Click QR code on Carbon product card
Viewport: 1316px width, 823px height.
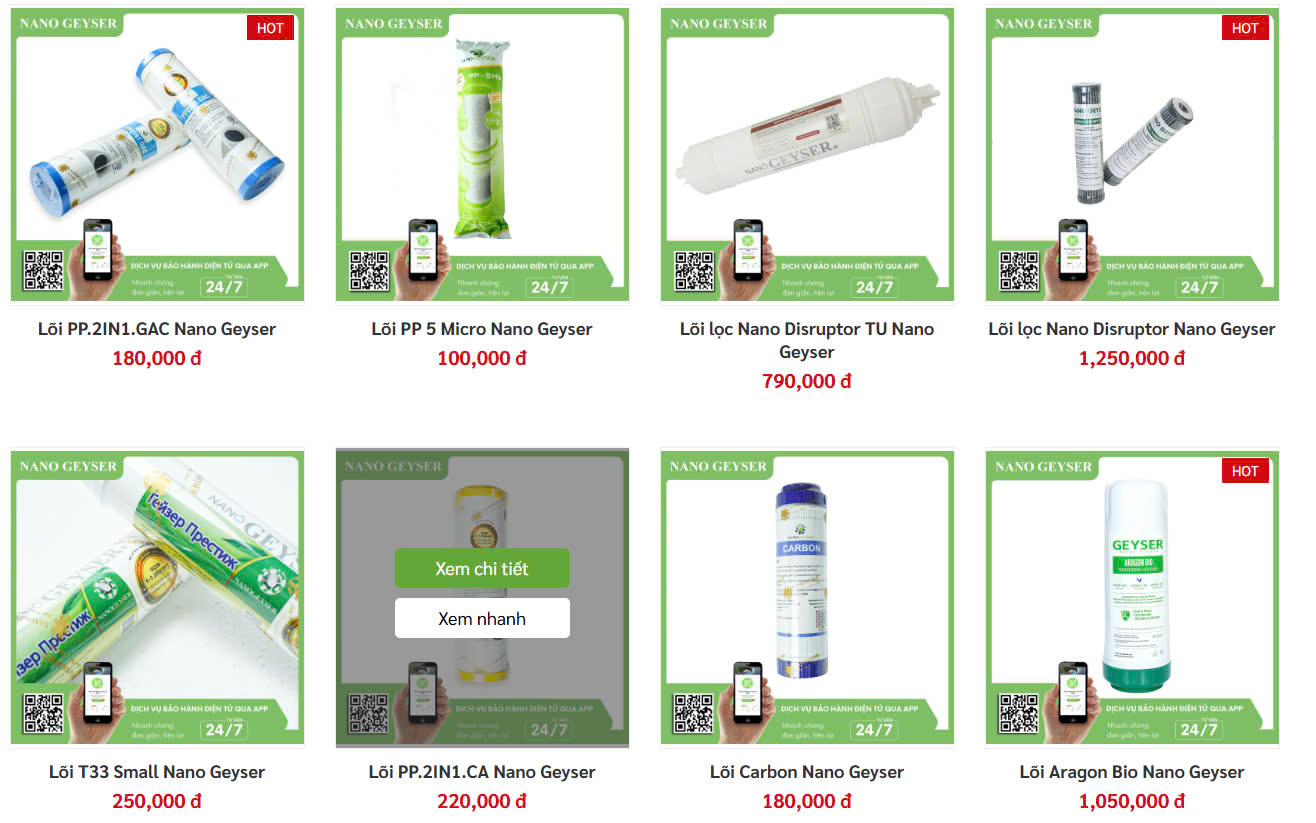click(694, 715)
